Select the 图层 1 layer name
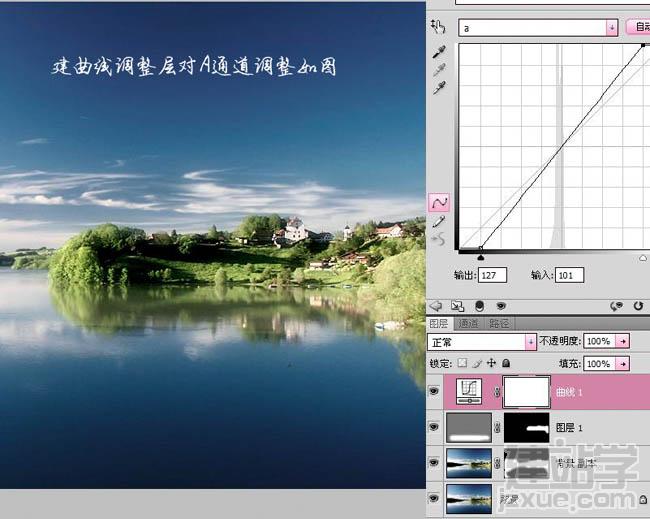This screenshot has height=519, width=650. click(x=569, y=428)
